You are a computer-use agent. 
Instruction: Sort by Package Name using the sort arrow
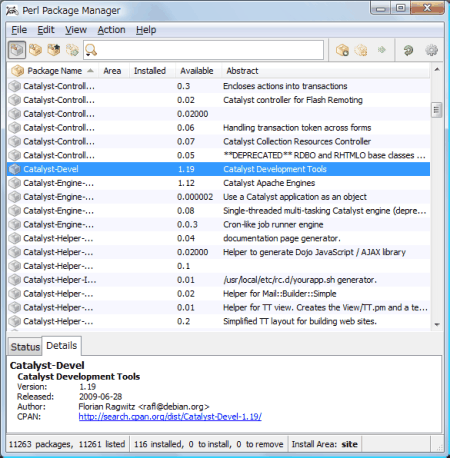pyautogui.click(x=90, y=71)
